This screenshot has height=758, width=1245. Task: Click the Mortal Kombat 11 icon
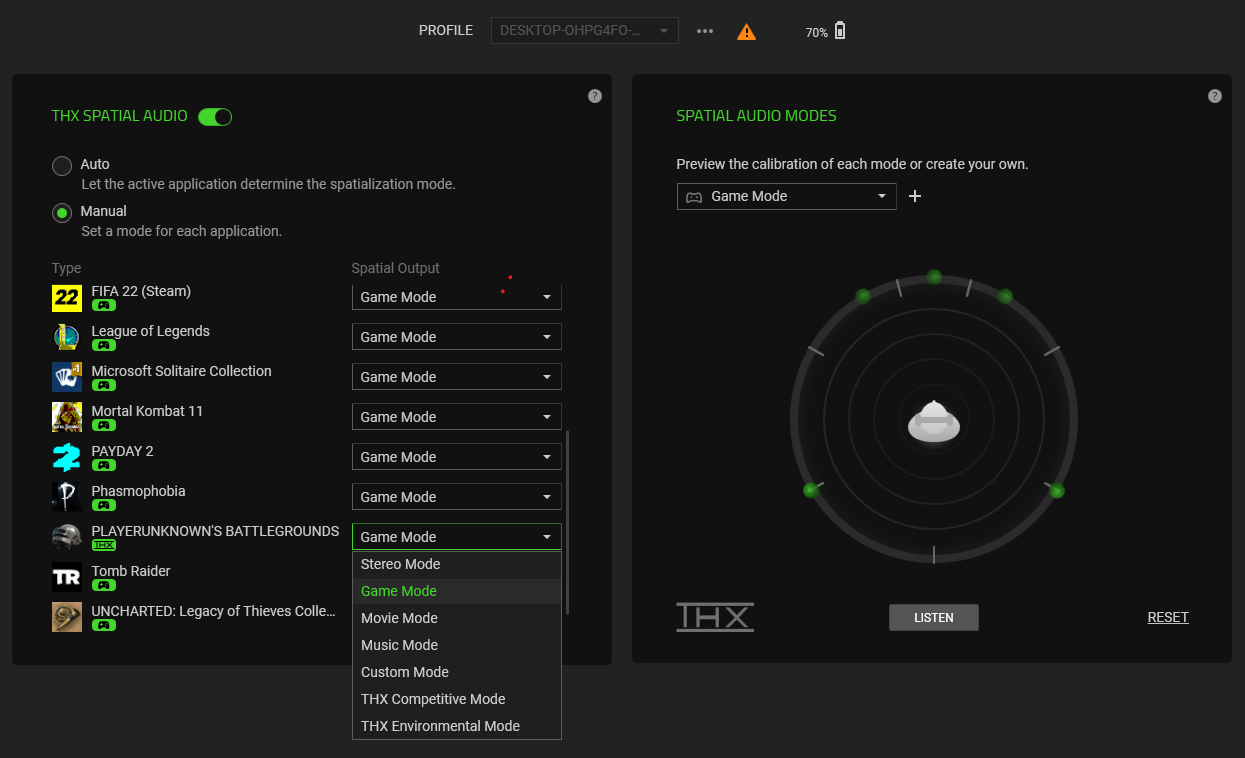click(67, 417)
